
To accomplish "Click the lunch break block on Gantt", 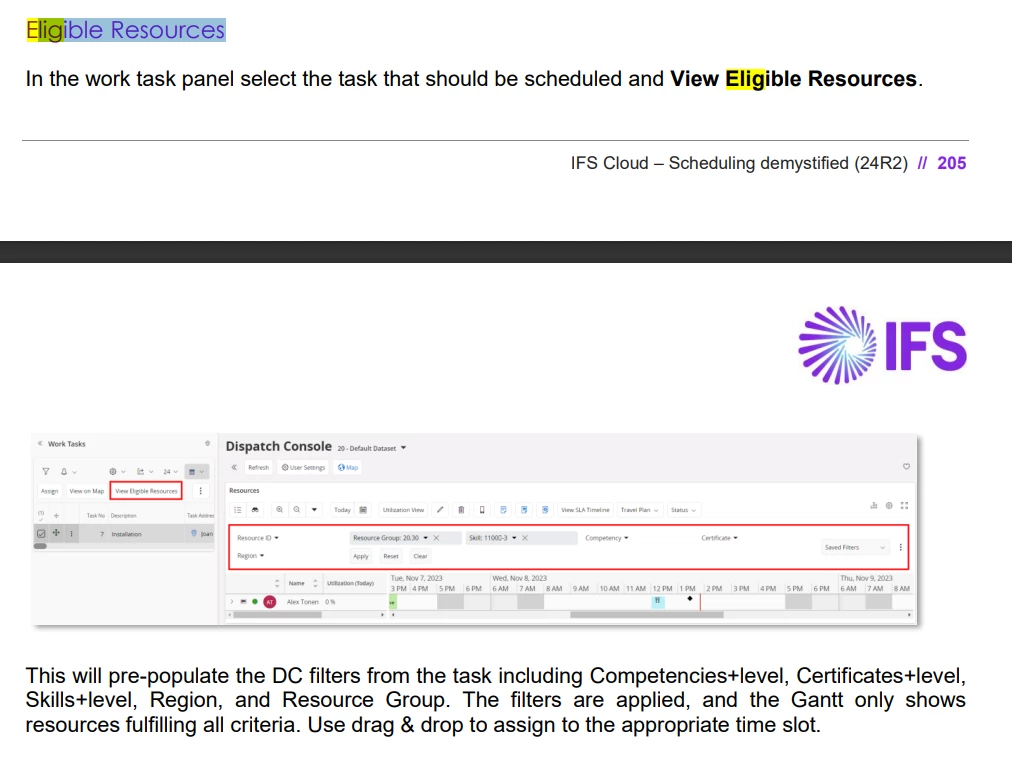I will tap(658, 601).
